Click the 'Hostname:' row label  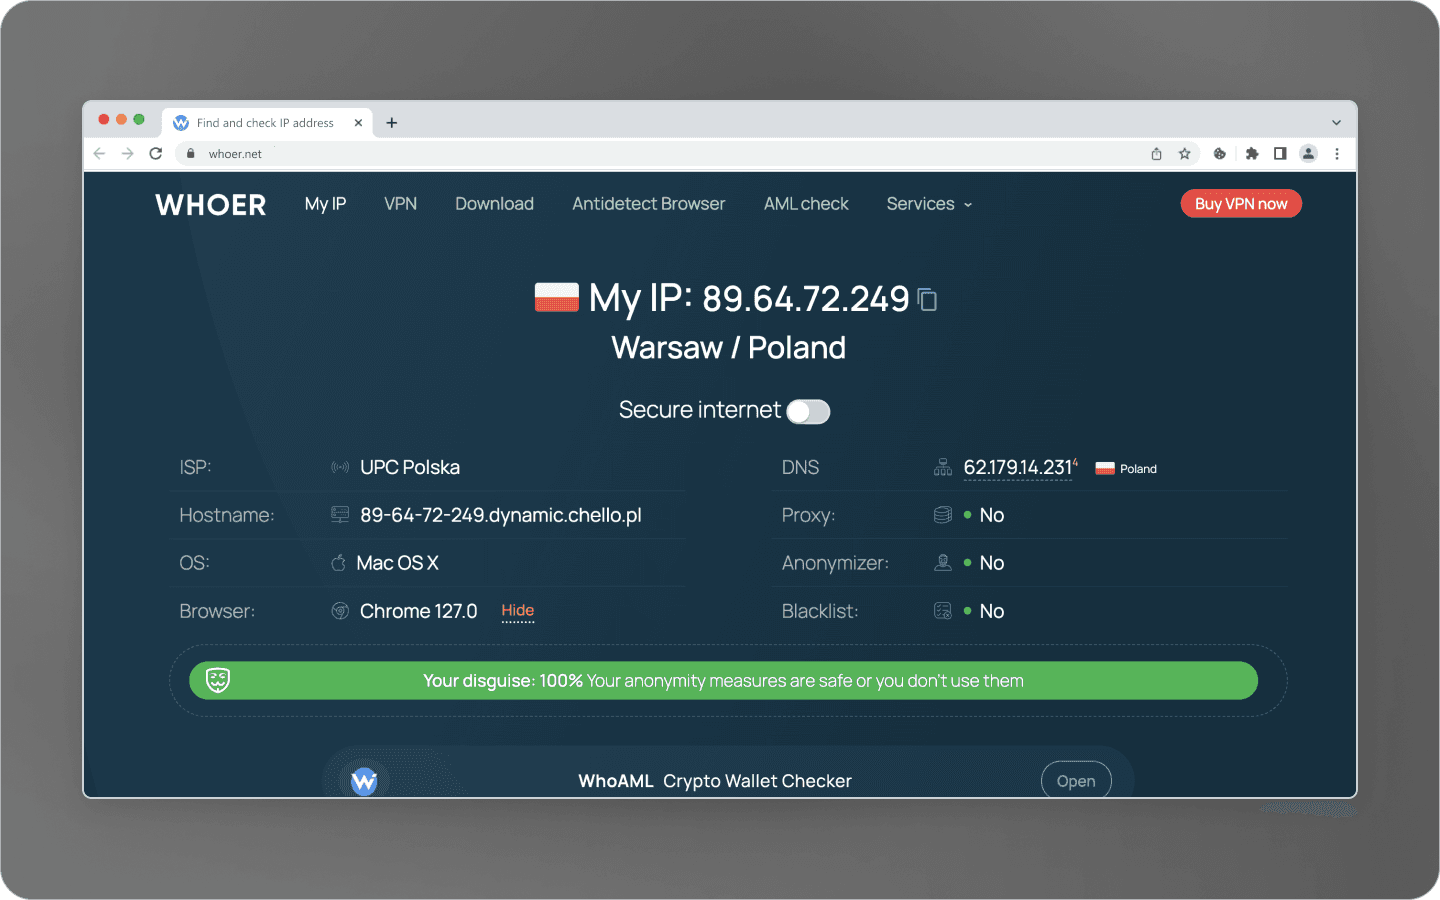[x=227, y=515]
